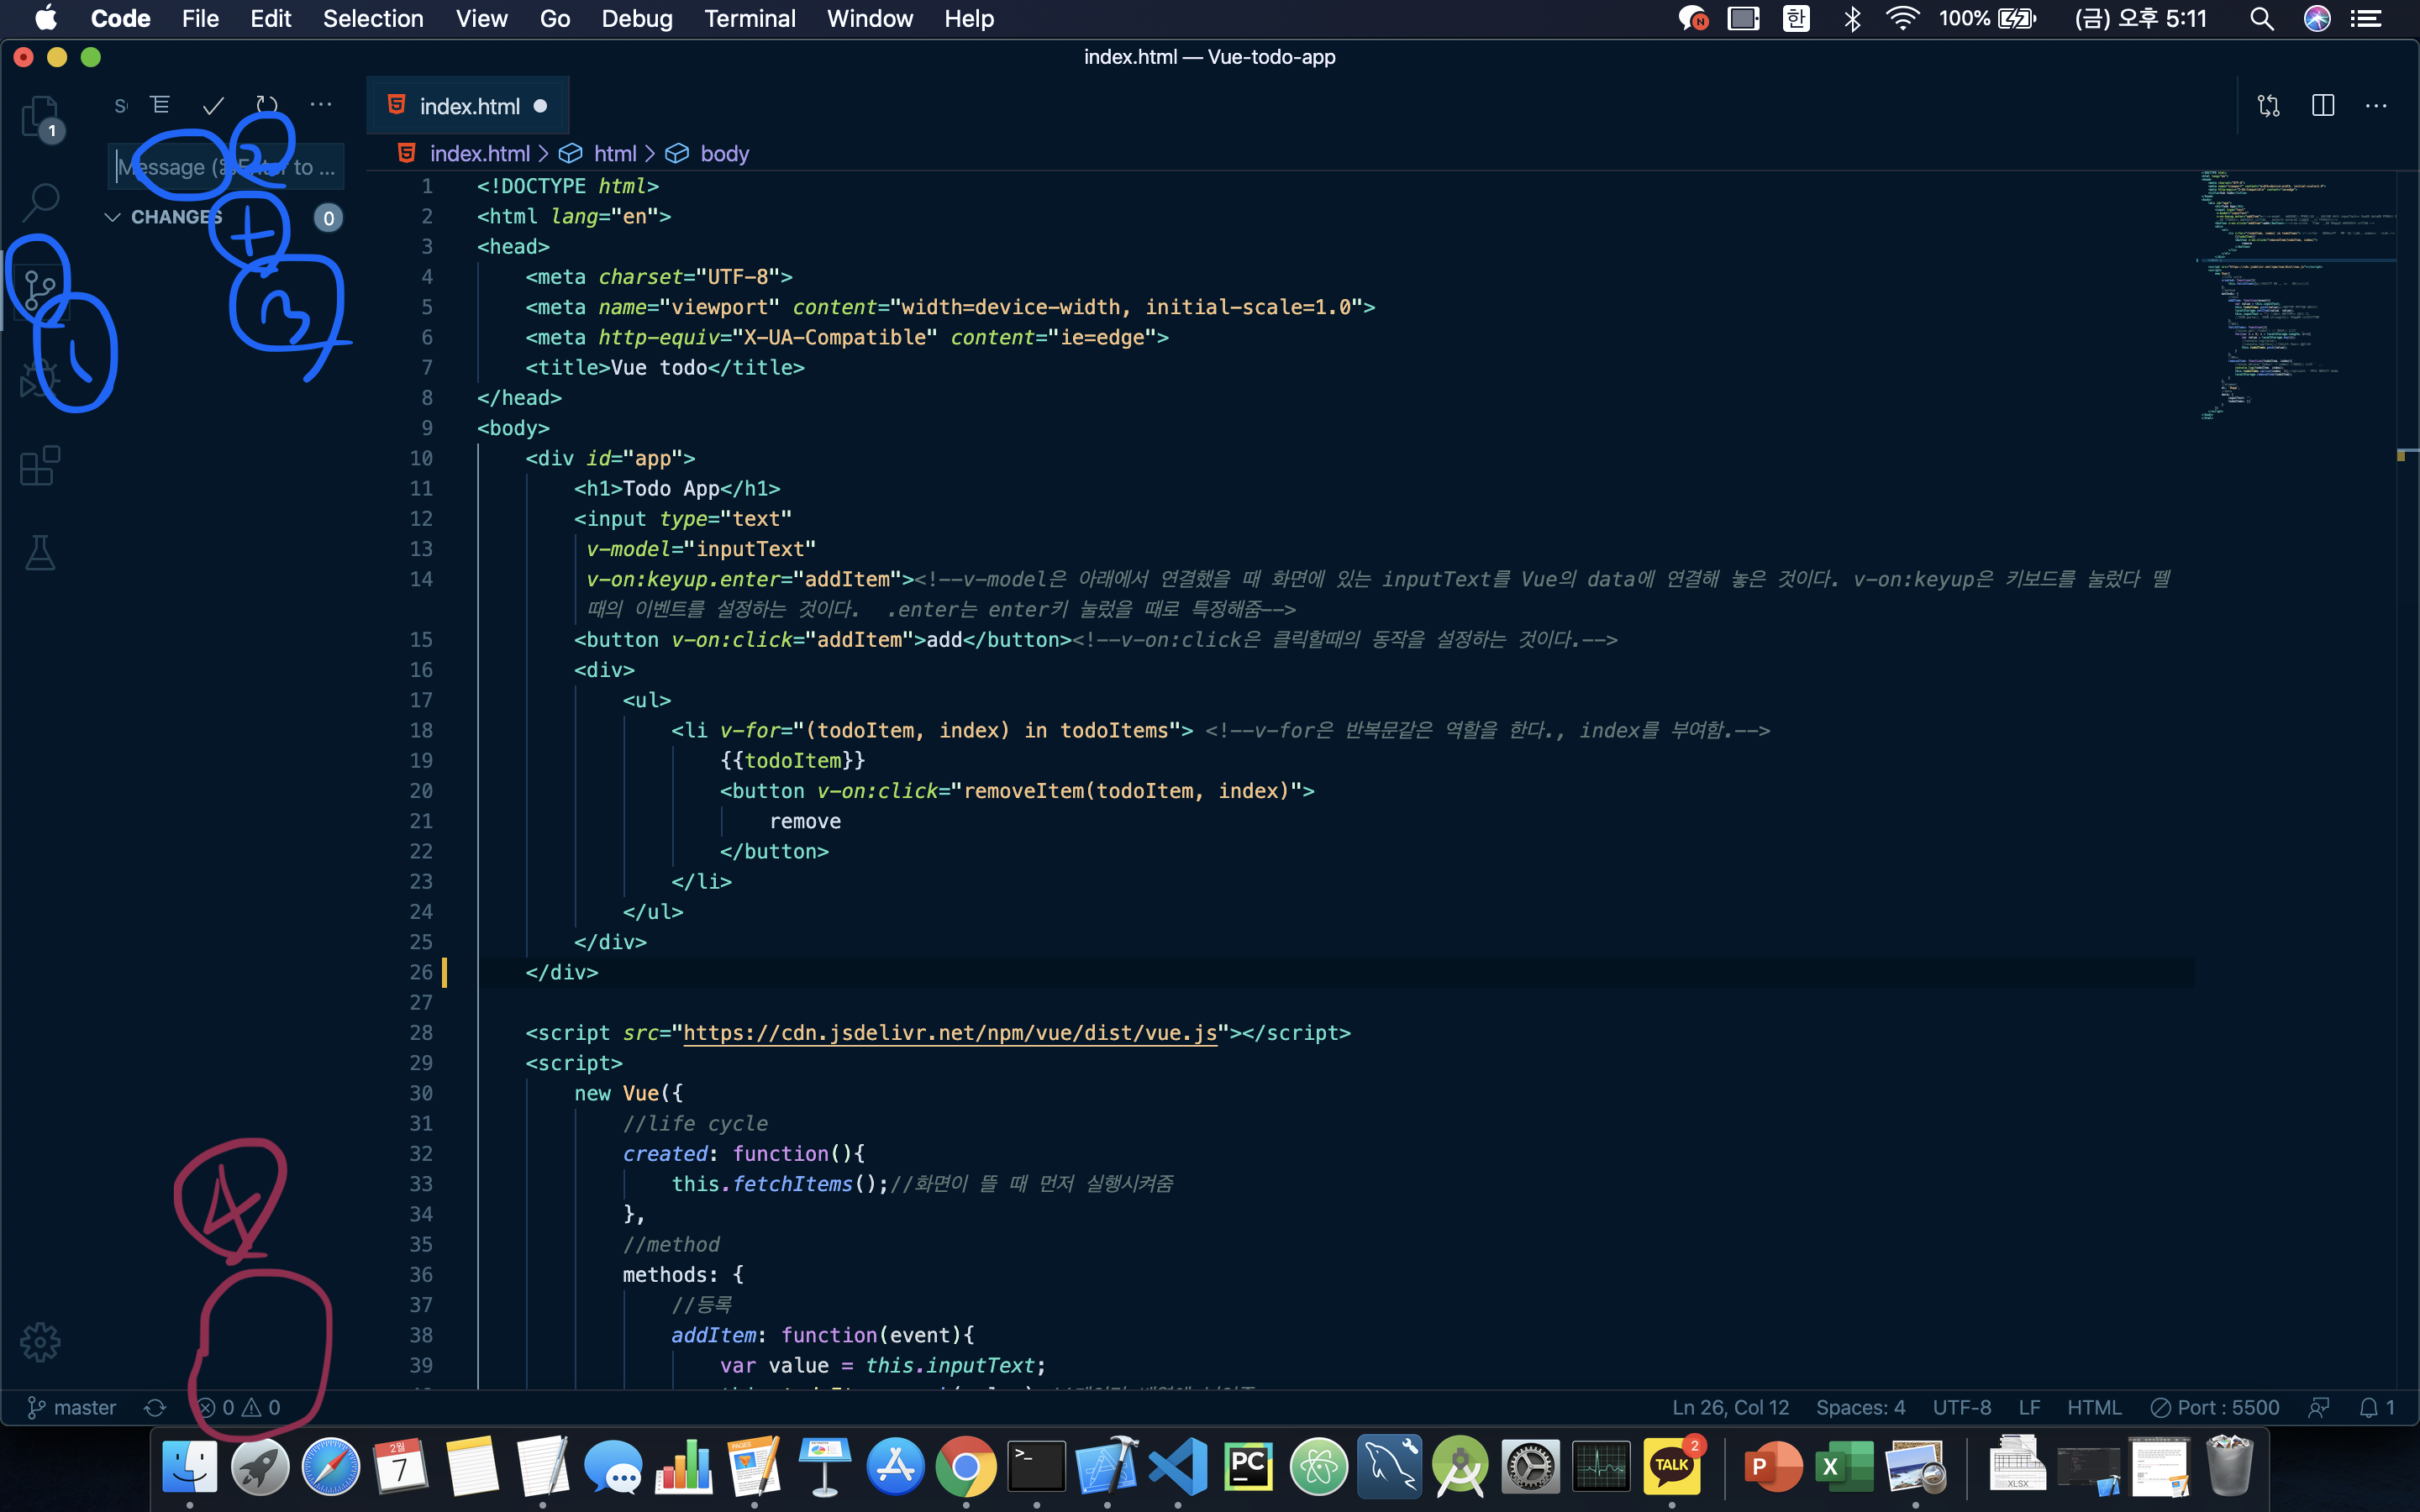Open the Manage gear icon
Screen dimensions: 2420x1512
[40, 1342]
